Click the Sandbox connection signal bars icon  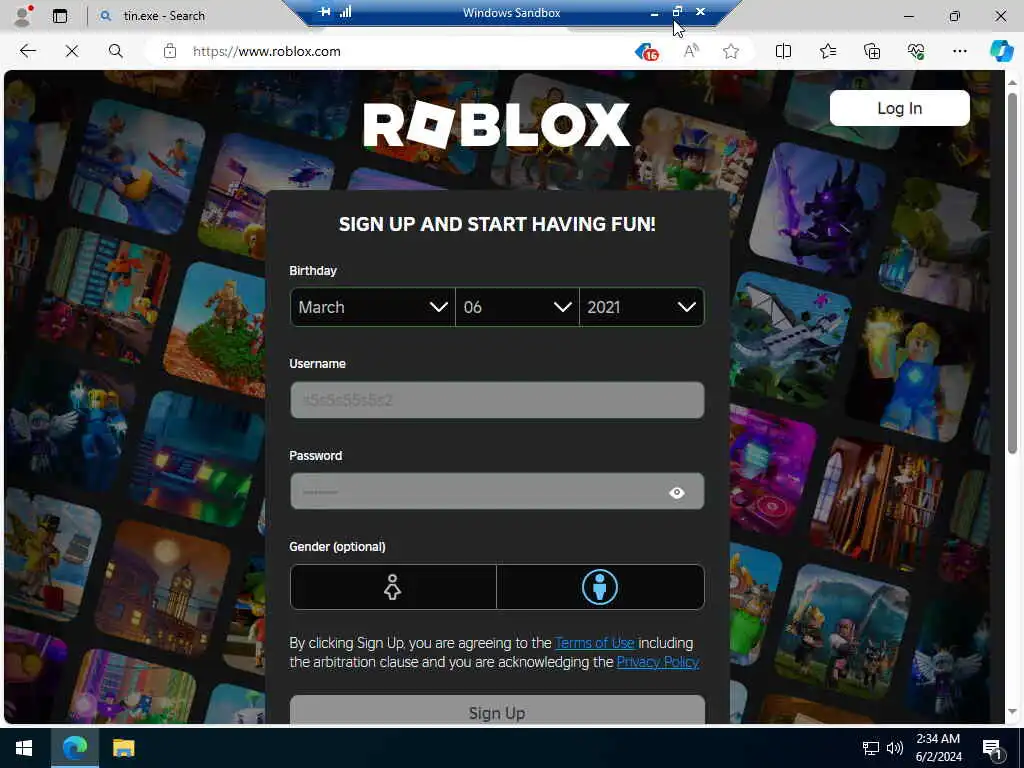[x=345, y=12]
